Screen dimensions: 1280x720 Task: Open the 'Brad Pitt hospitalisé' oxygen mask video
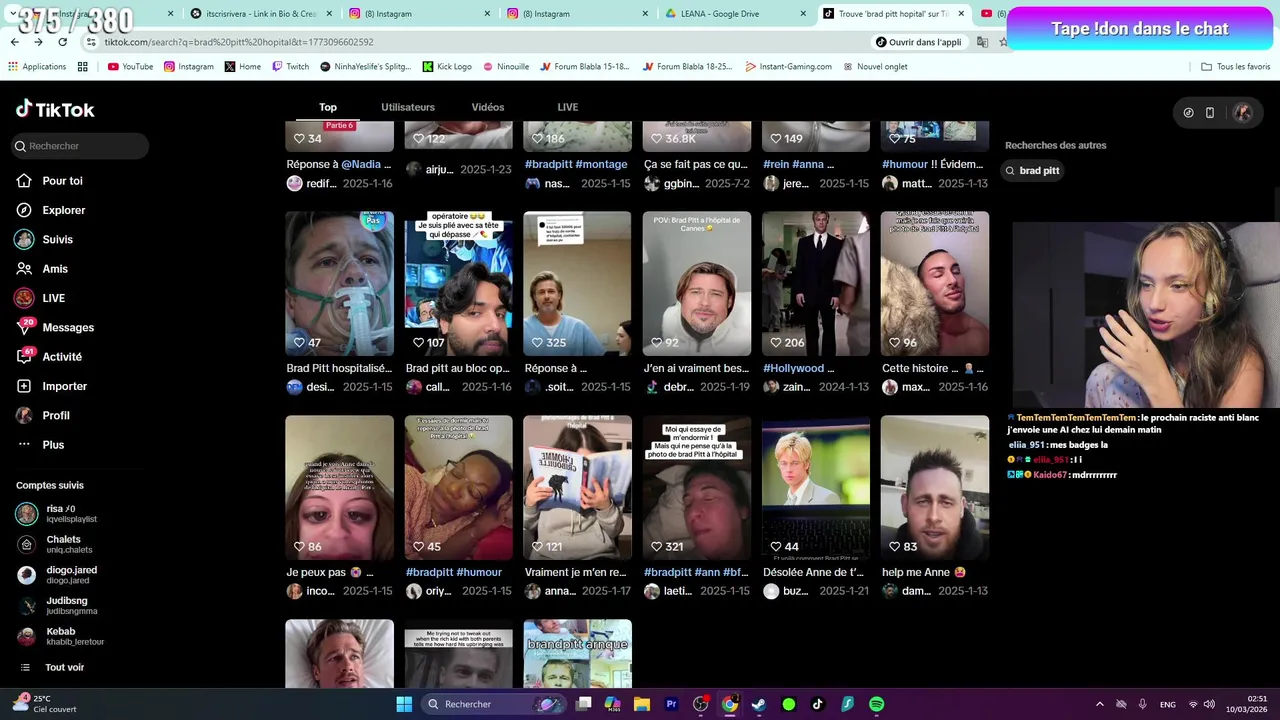point(339,283)
